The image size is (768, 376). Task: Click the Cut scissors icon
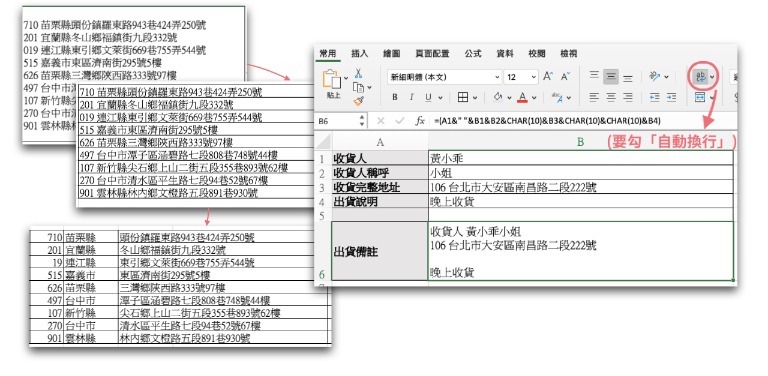(x=359, y=73)
